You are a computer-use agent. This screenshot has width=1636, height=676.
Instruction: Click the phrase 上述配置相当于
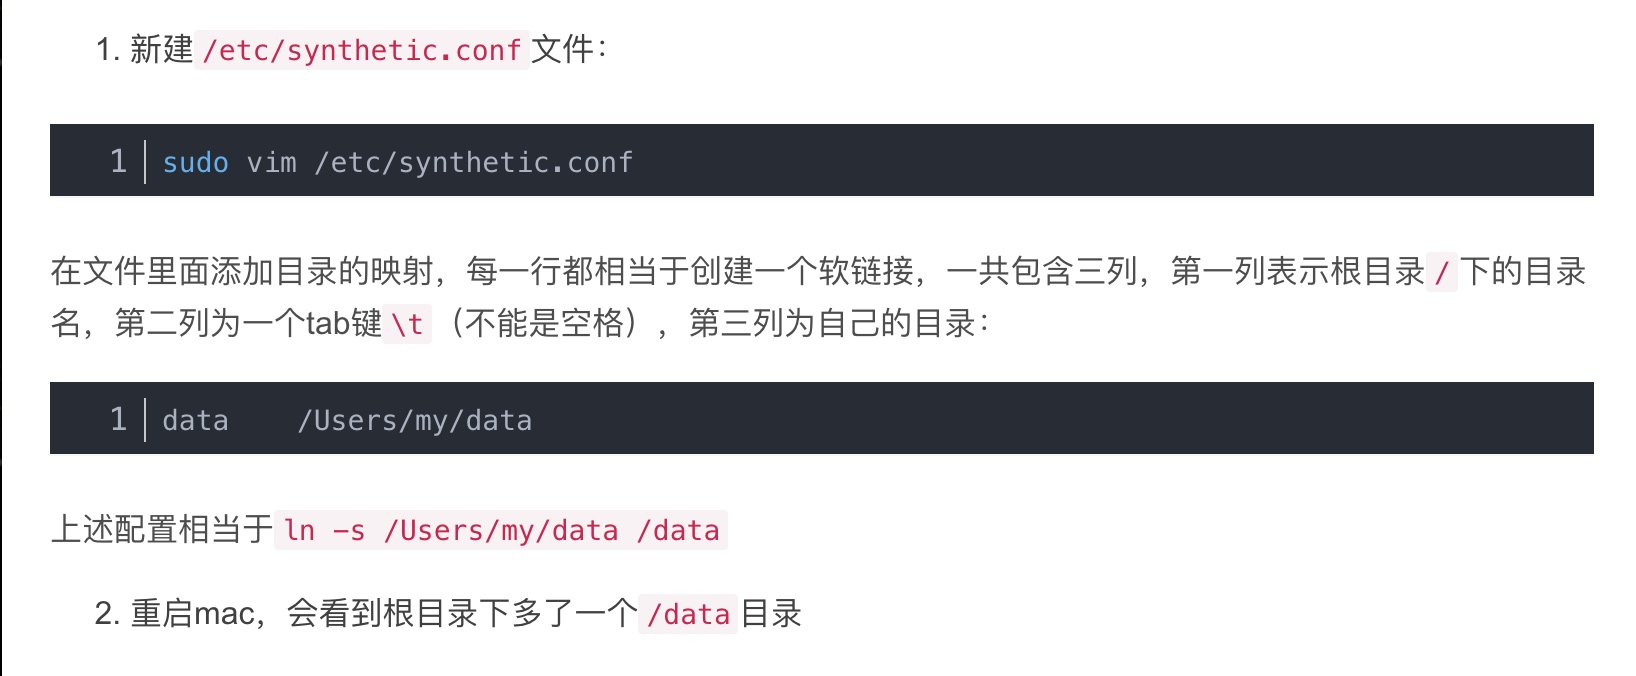tap(162, 529)
